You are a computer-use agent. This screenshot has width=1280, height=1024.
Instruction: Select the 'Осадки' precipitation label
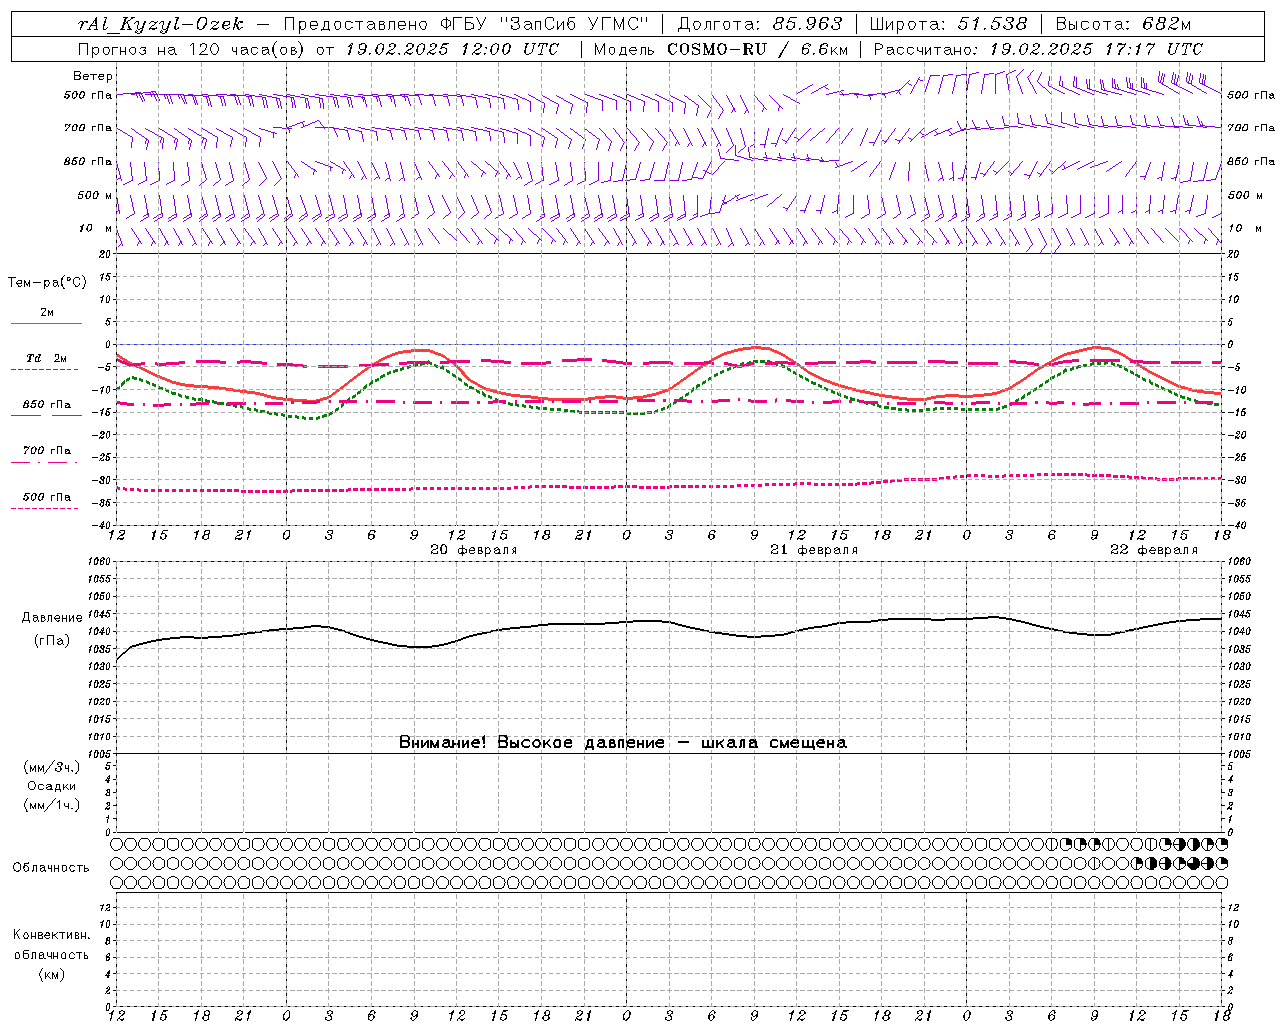pos(52,786)
